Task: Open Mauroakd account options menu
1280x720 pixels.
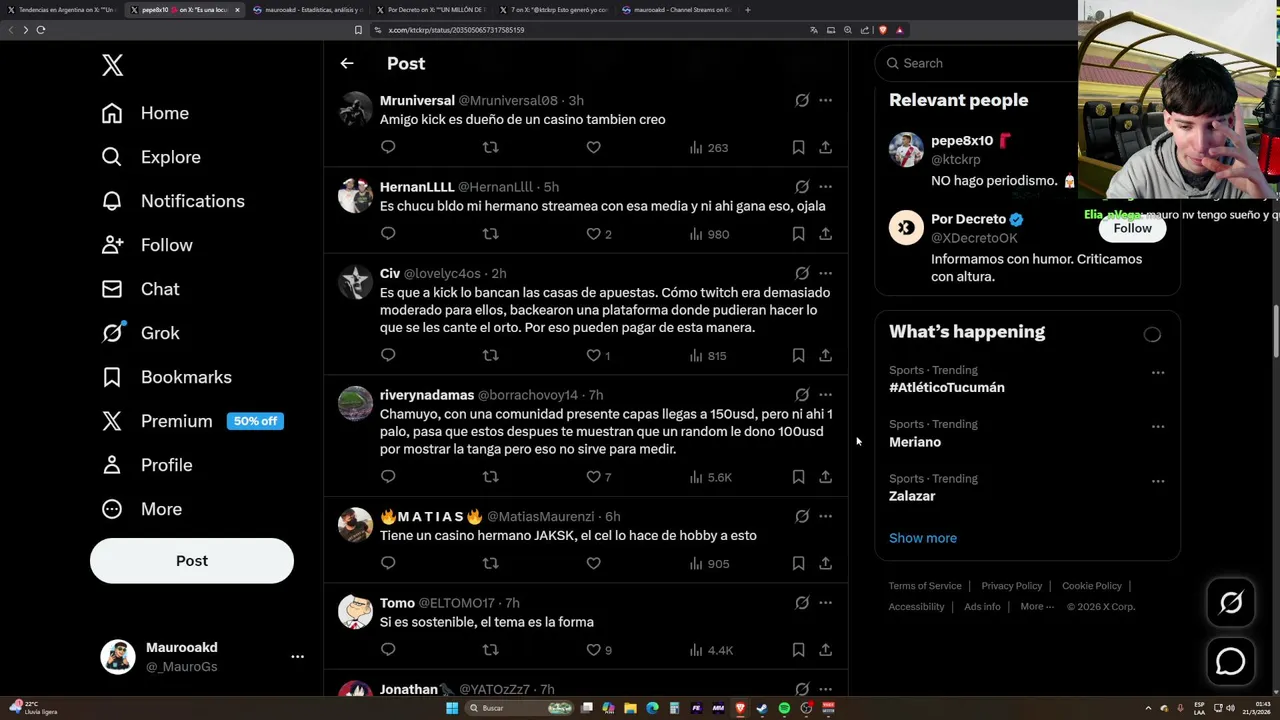Action: (x=297, y=657)
